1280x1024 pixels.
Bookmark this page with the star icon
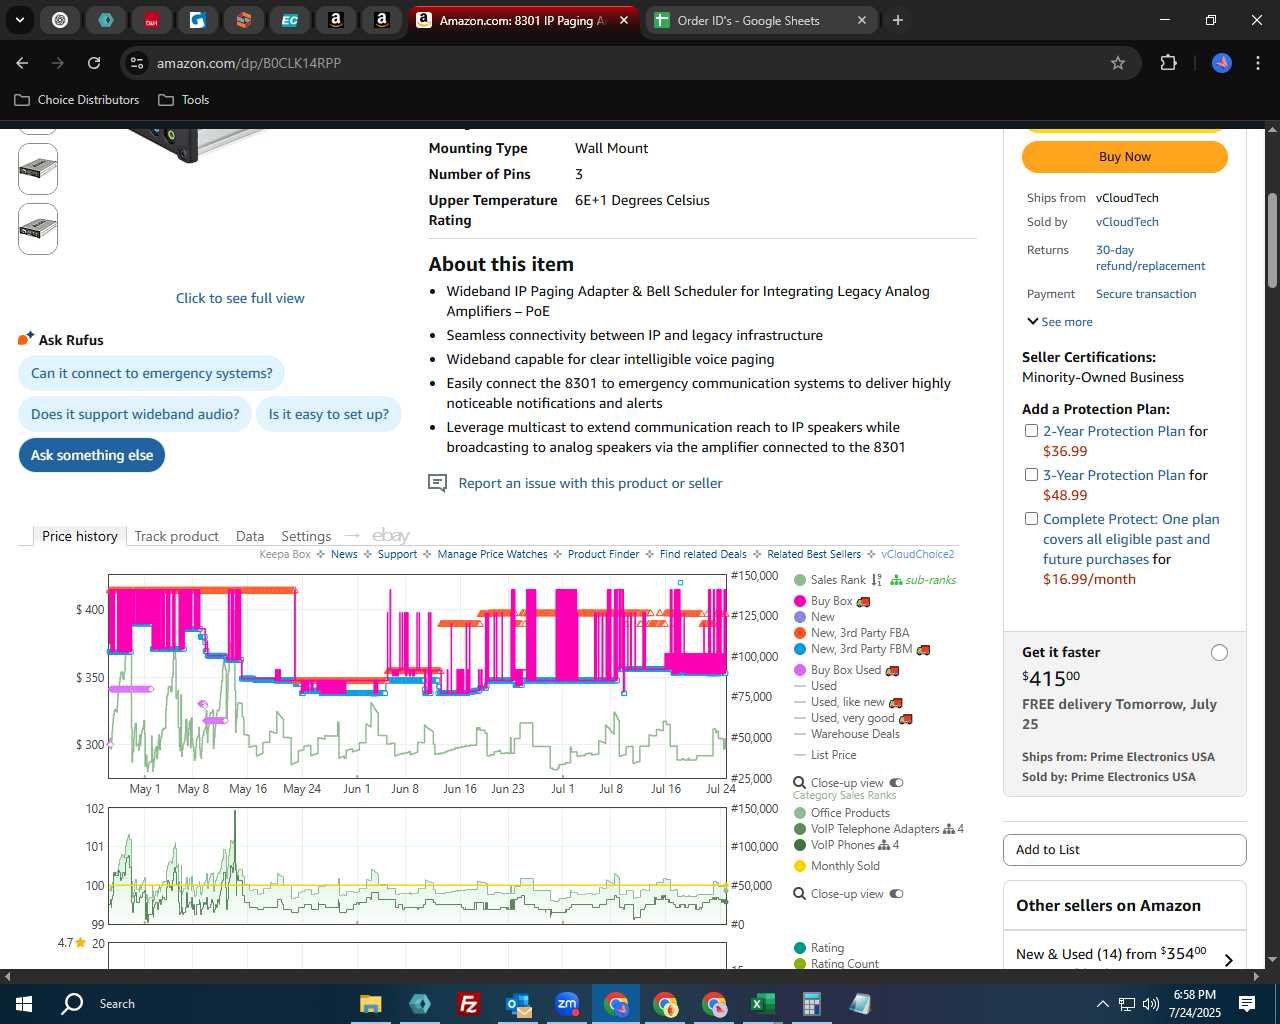pyautogui.click(x=1118, y=63)
